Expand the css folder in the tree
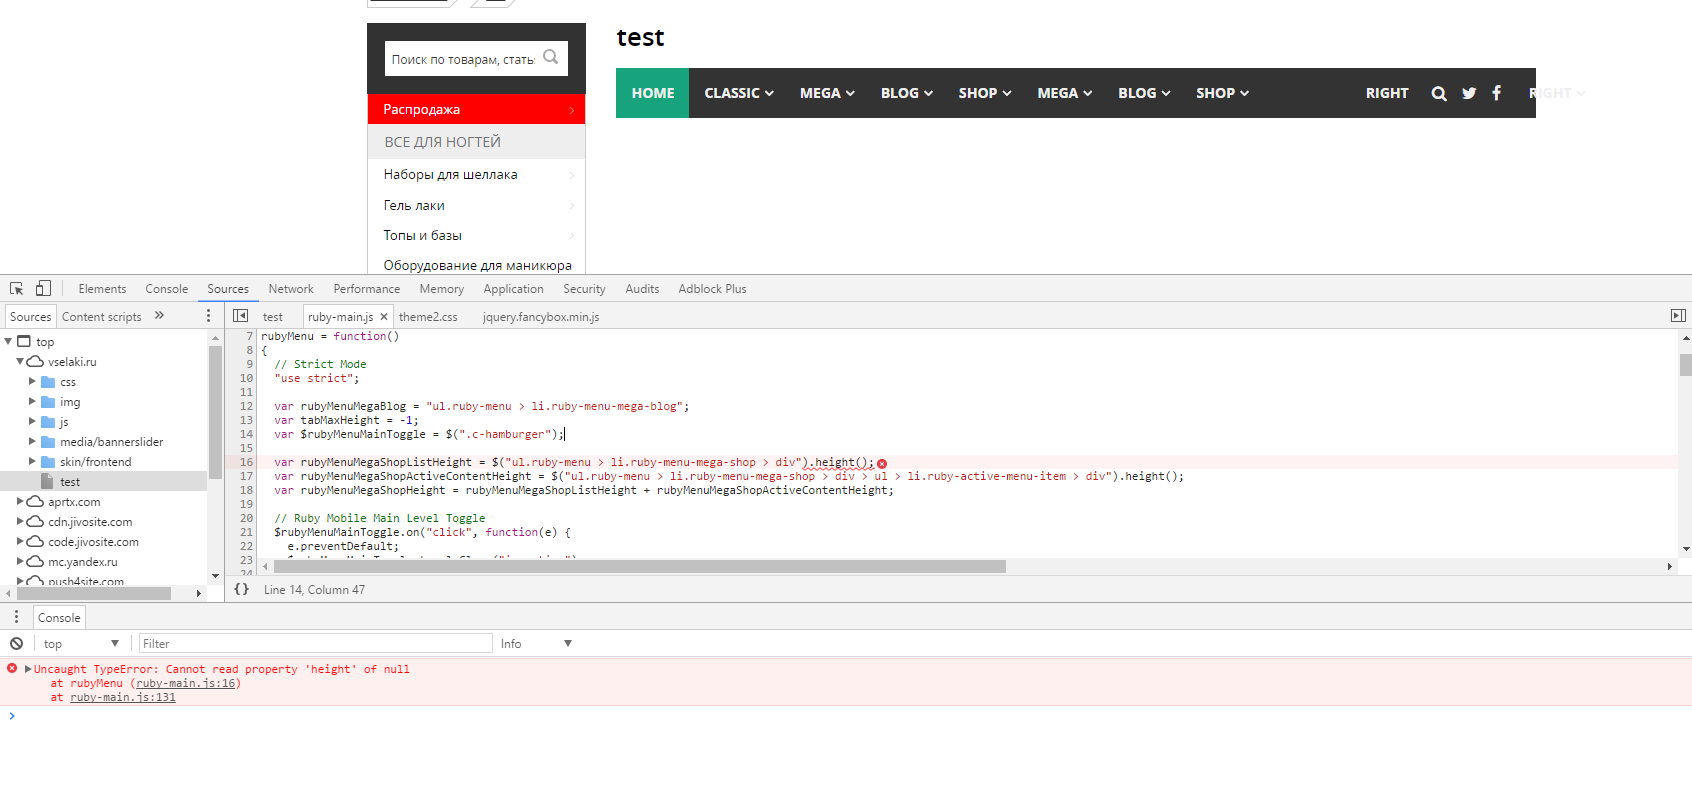The height and width of the screenshot is (794, 1692). coord(32,382)
